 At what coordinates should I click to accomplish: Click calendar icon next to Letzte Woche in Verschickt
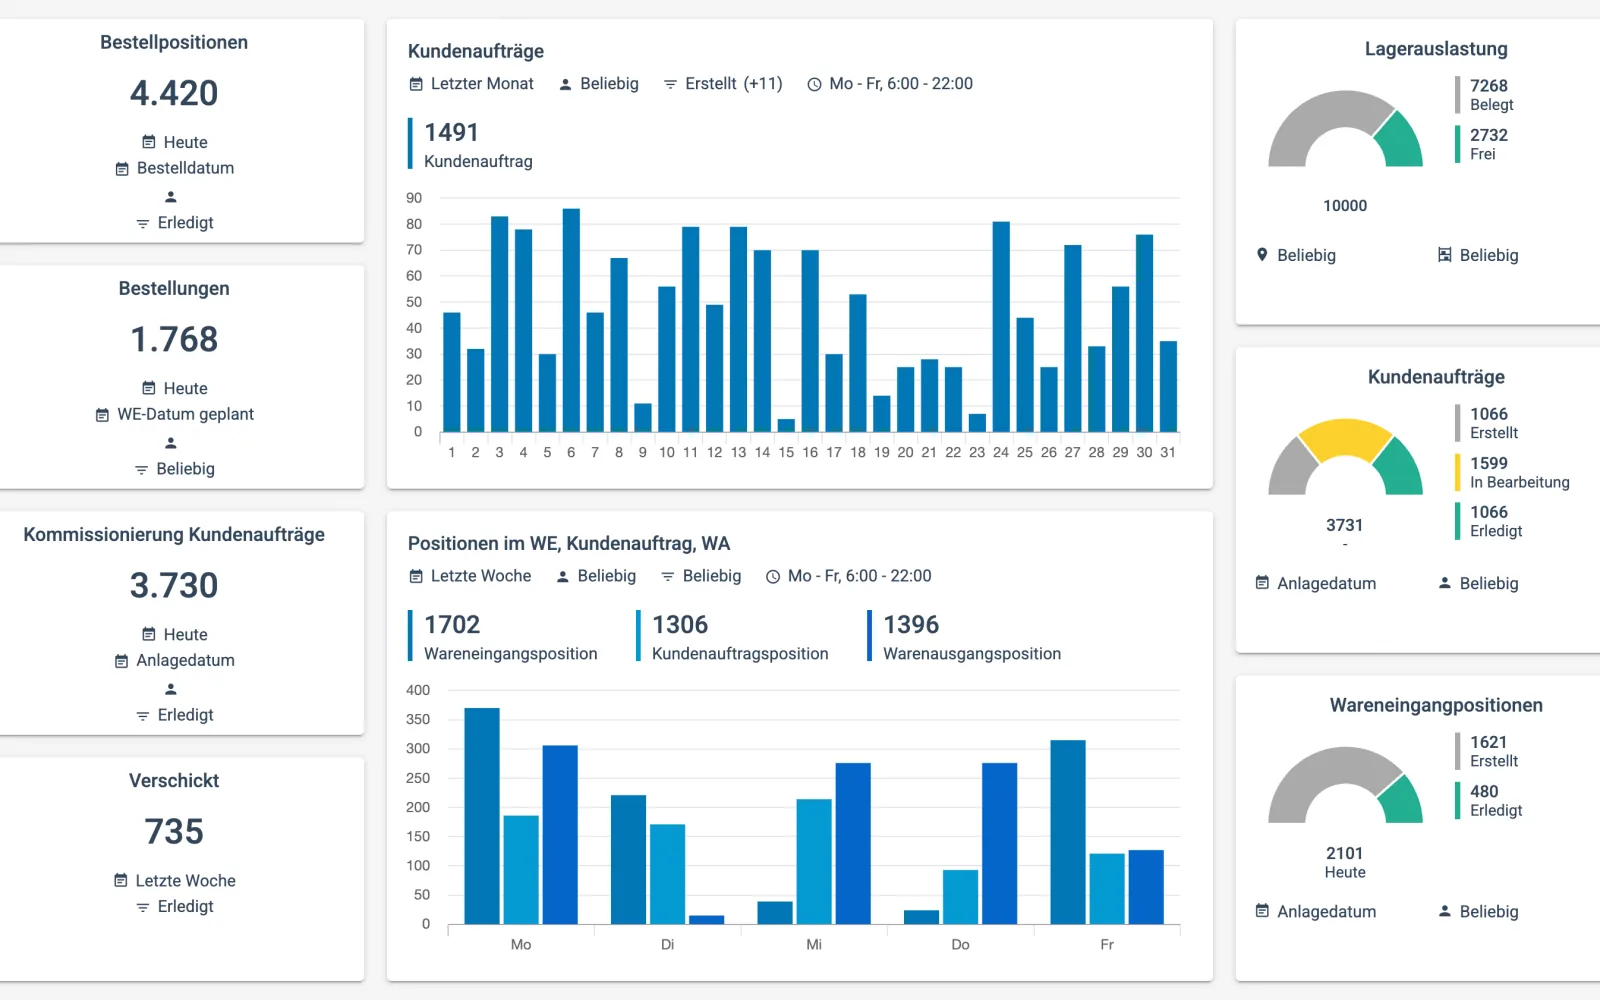pyautogui.click(x=121, y=881)
